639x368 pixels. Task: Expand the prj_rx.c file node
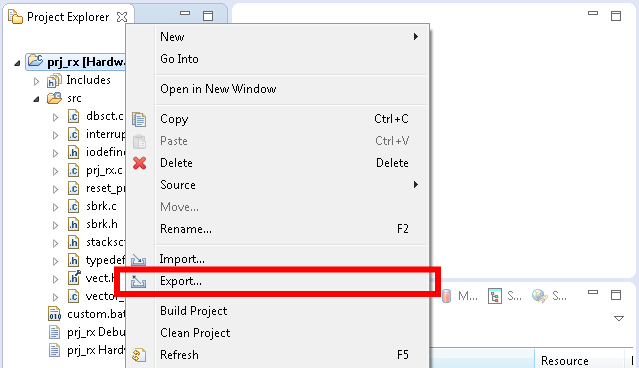[55, 171]
